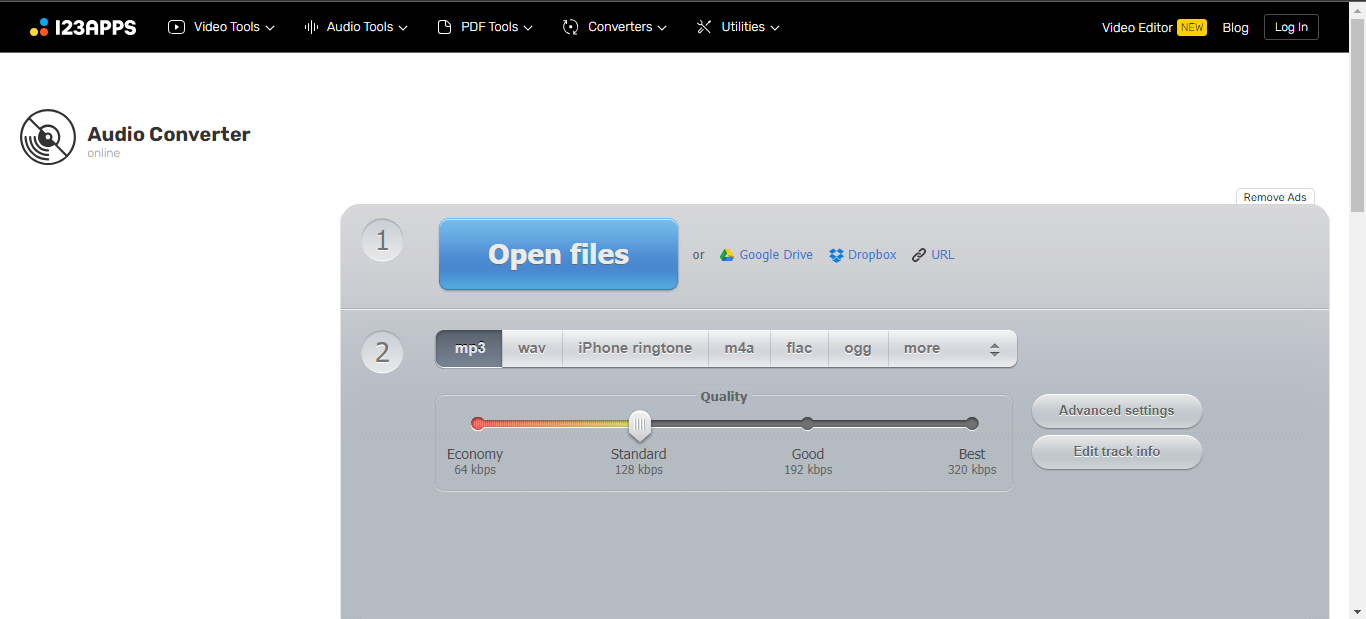Switch to the ogg format

click(858, 348)
